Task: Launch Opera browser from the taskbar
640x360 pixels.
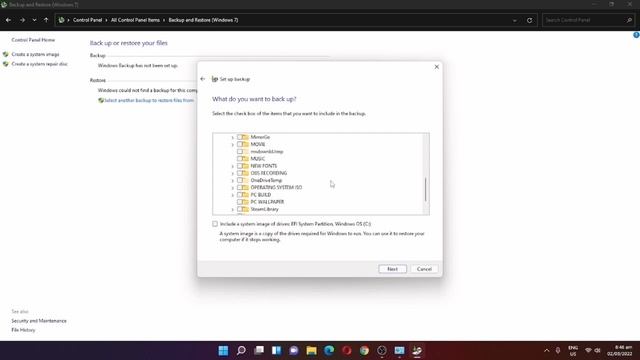Action: [x=347, y=351]
